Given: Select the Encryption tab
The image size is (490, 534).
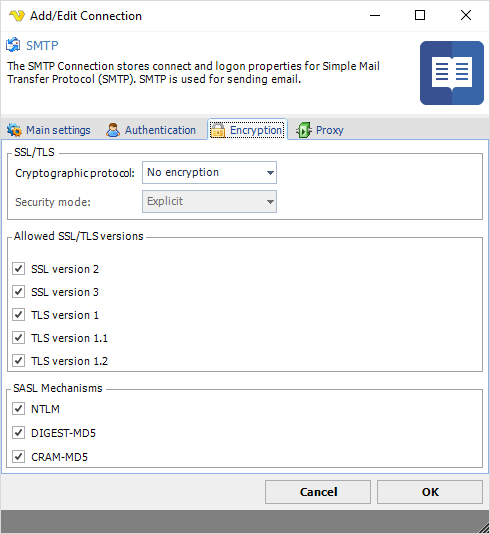Looking at the screenshot, I should tap(248, 130).
